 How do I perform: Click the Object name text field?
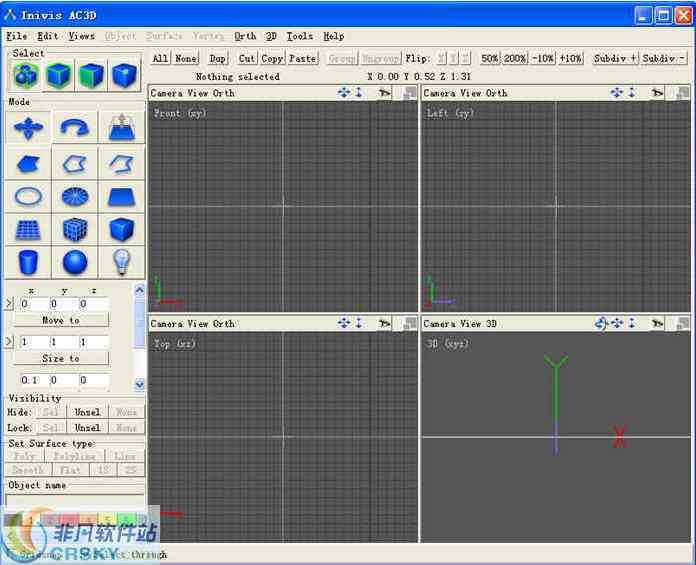pos(75,499)
